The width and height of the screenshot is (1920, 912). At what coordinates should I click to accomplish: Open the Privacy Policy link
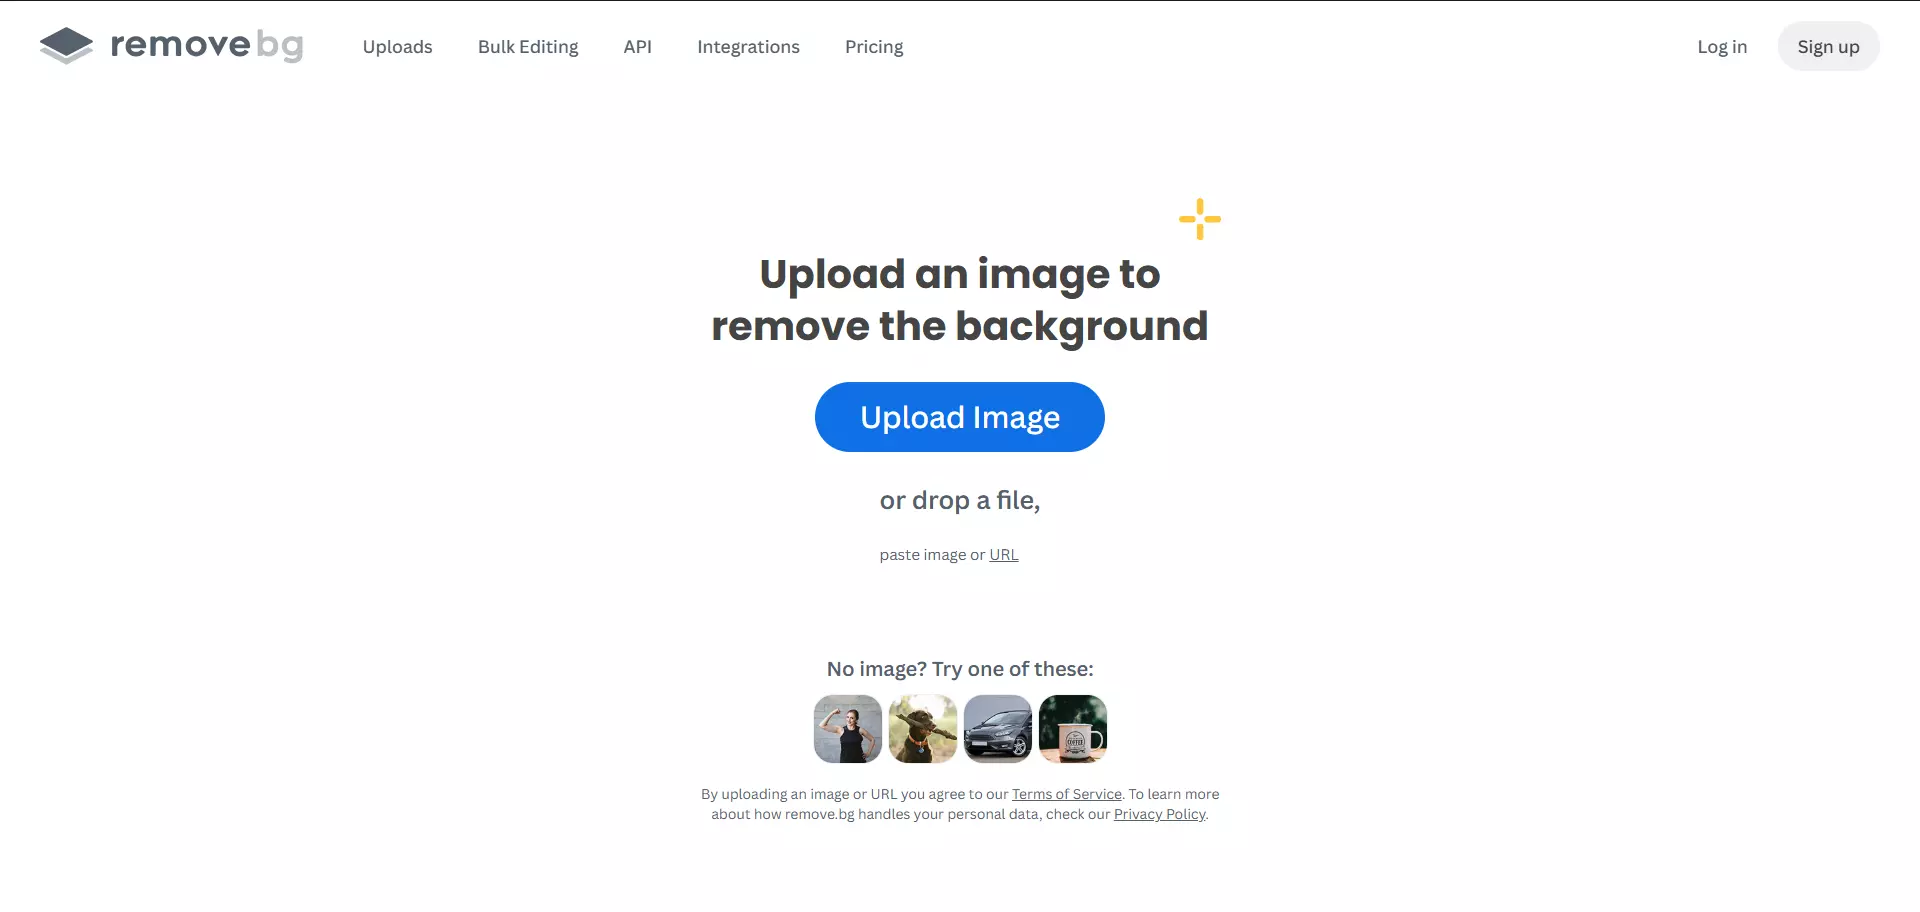[x=1159, y=814]
